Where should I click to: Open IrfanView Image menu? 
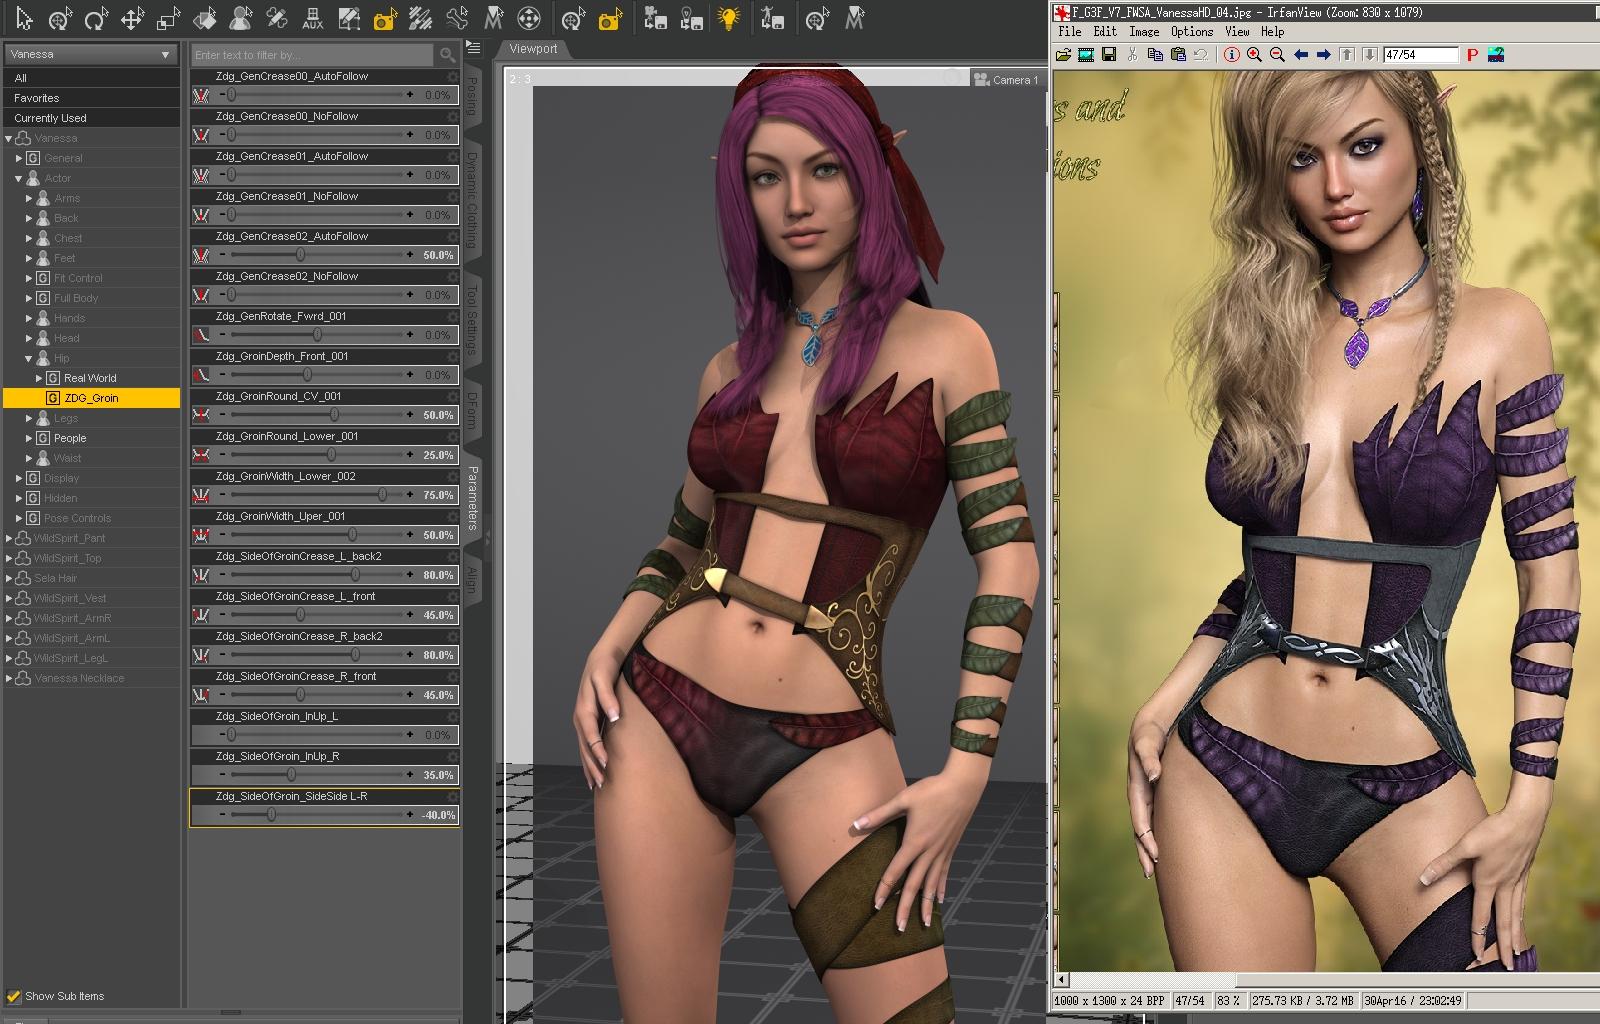tap(1144, 32)
